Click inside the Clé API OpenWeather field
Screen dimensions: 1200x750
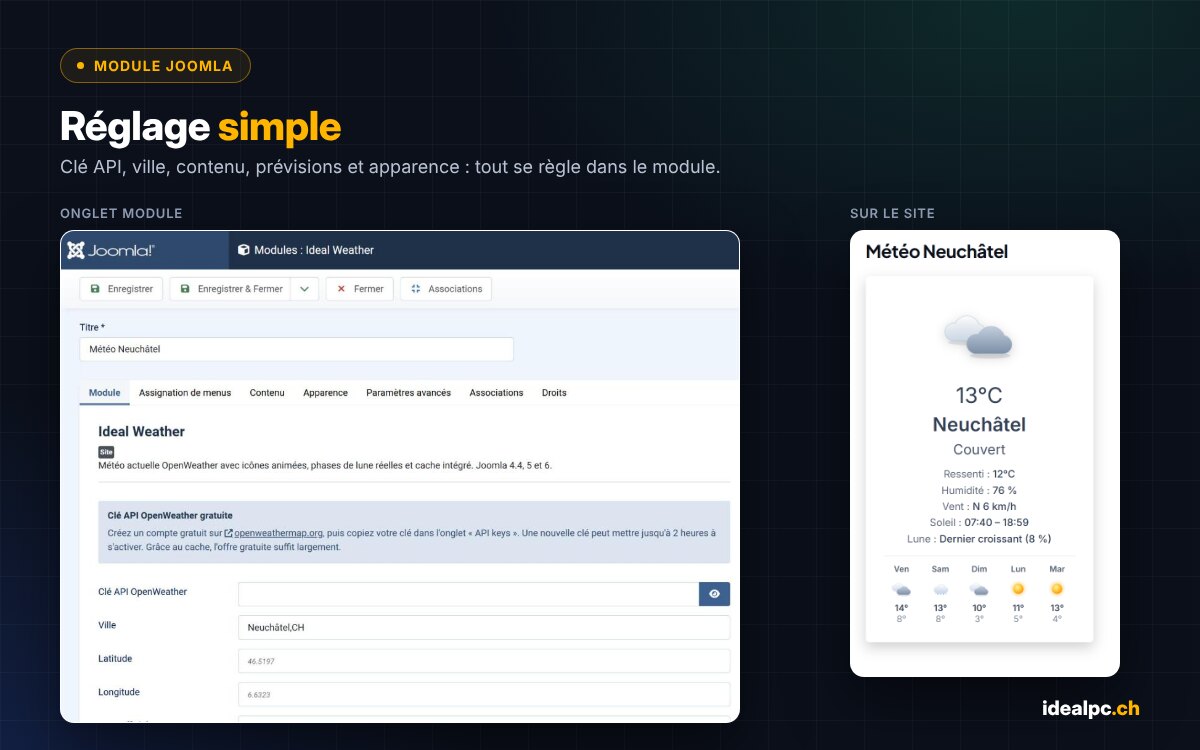[468, 594]
